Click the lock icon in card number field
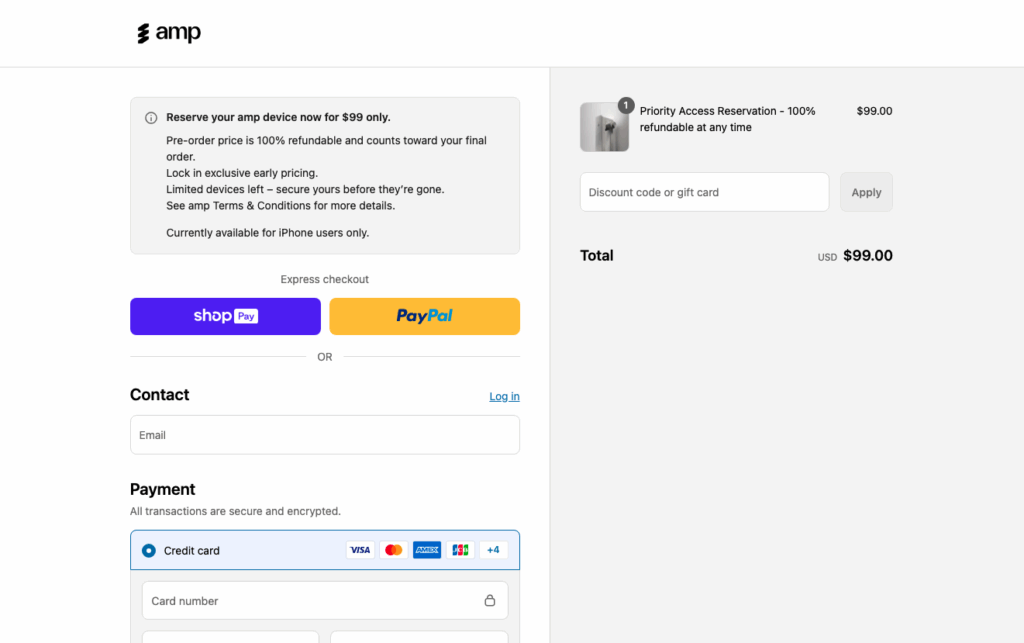1024x643 pixels. point(490,601)
